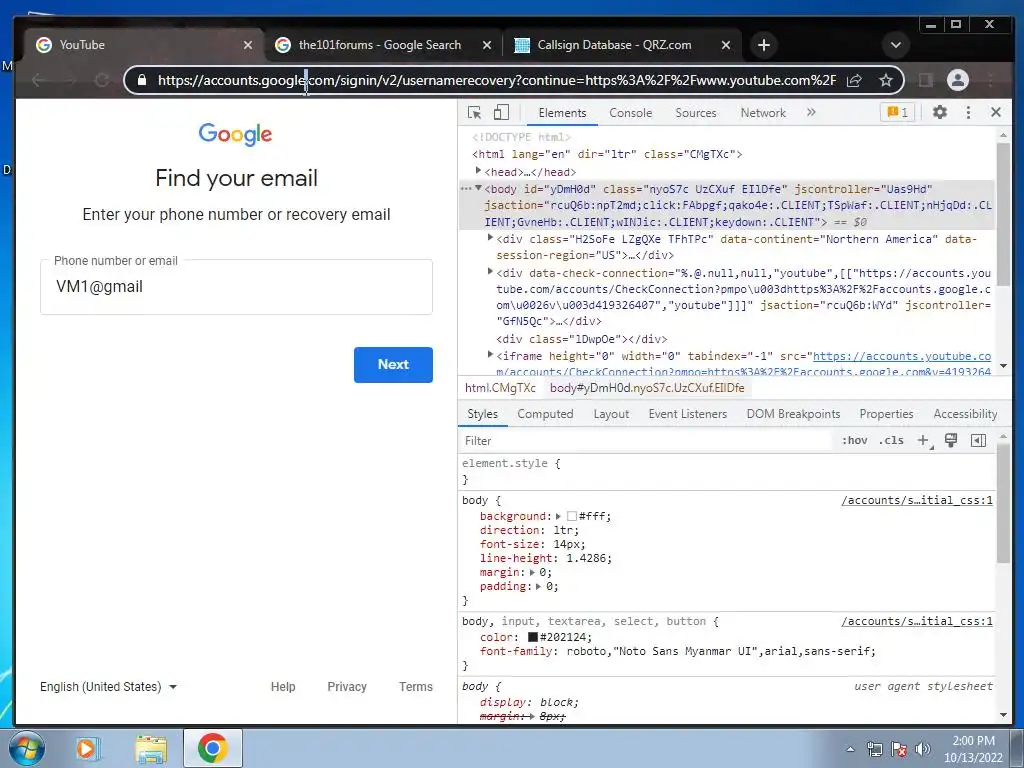The width and height of the screenshot is (1024, 768).
Task: Open a new browser tab
Action: click(x=764, y=45)
